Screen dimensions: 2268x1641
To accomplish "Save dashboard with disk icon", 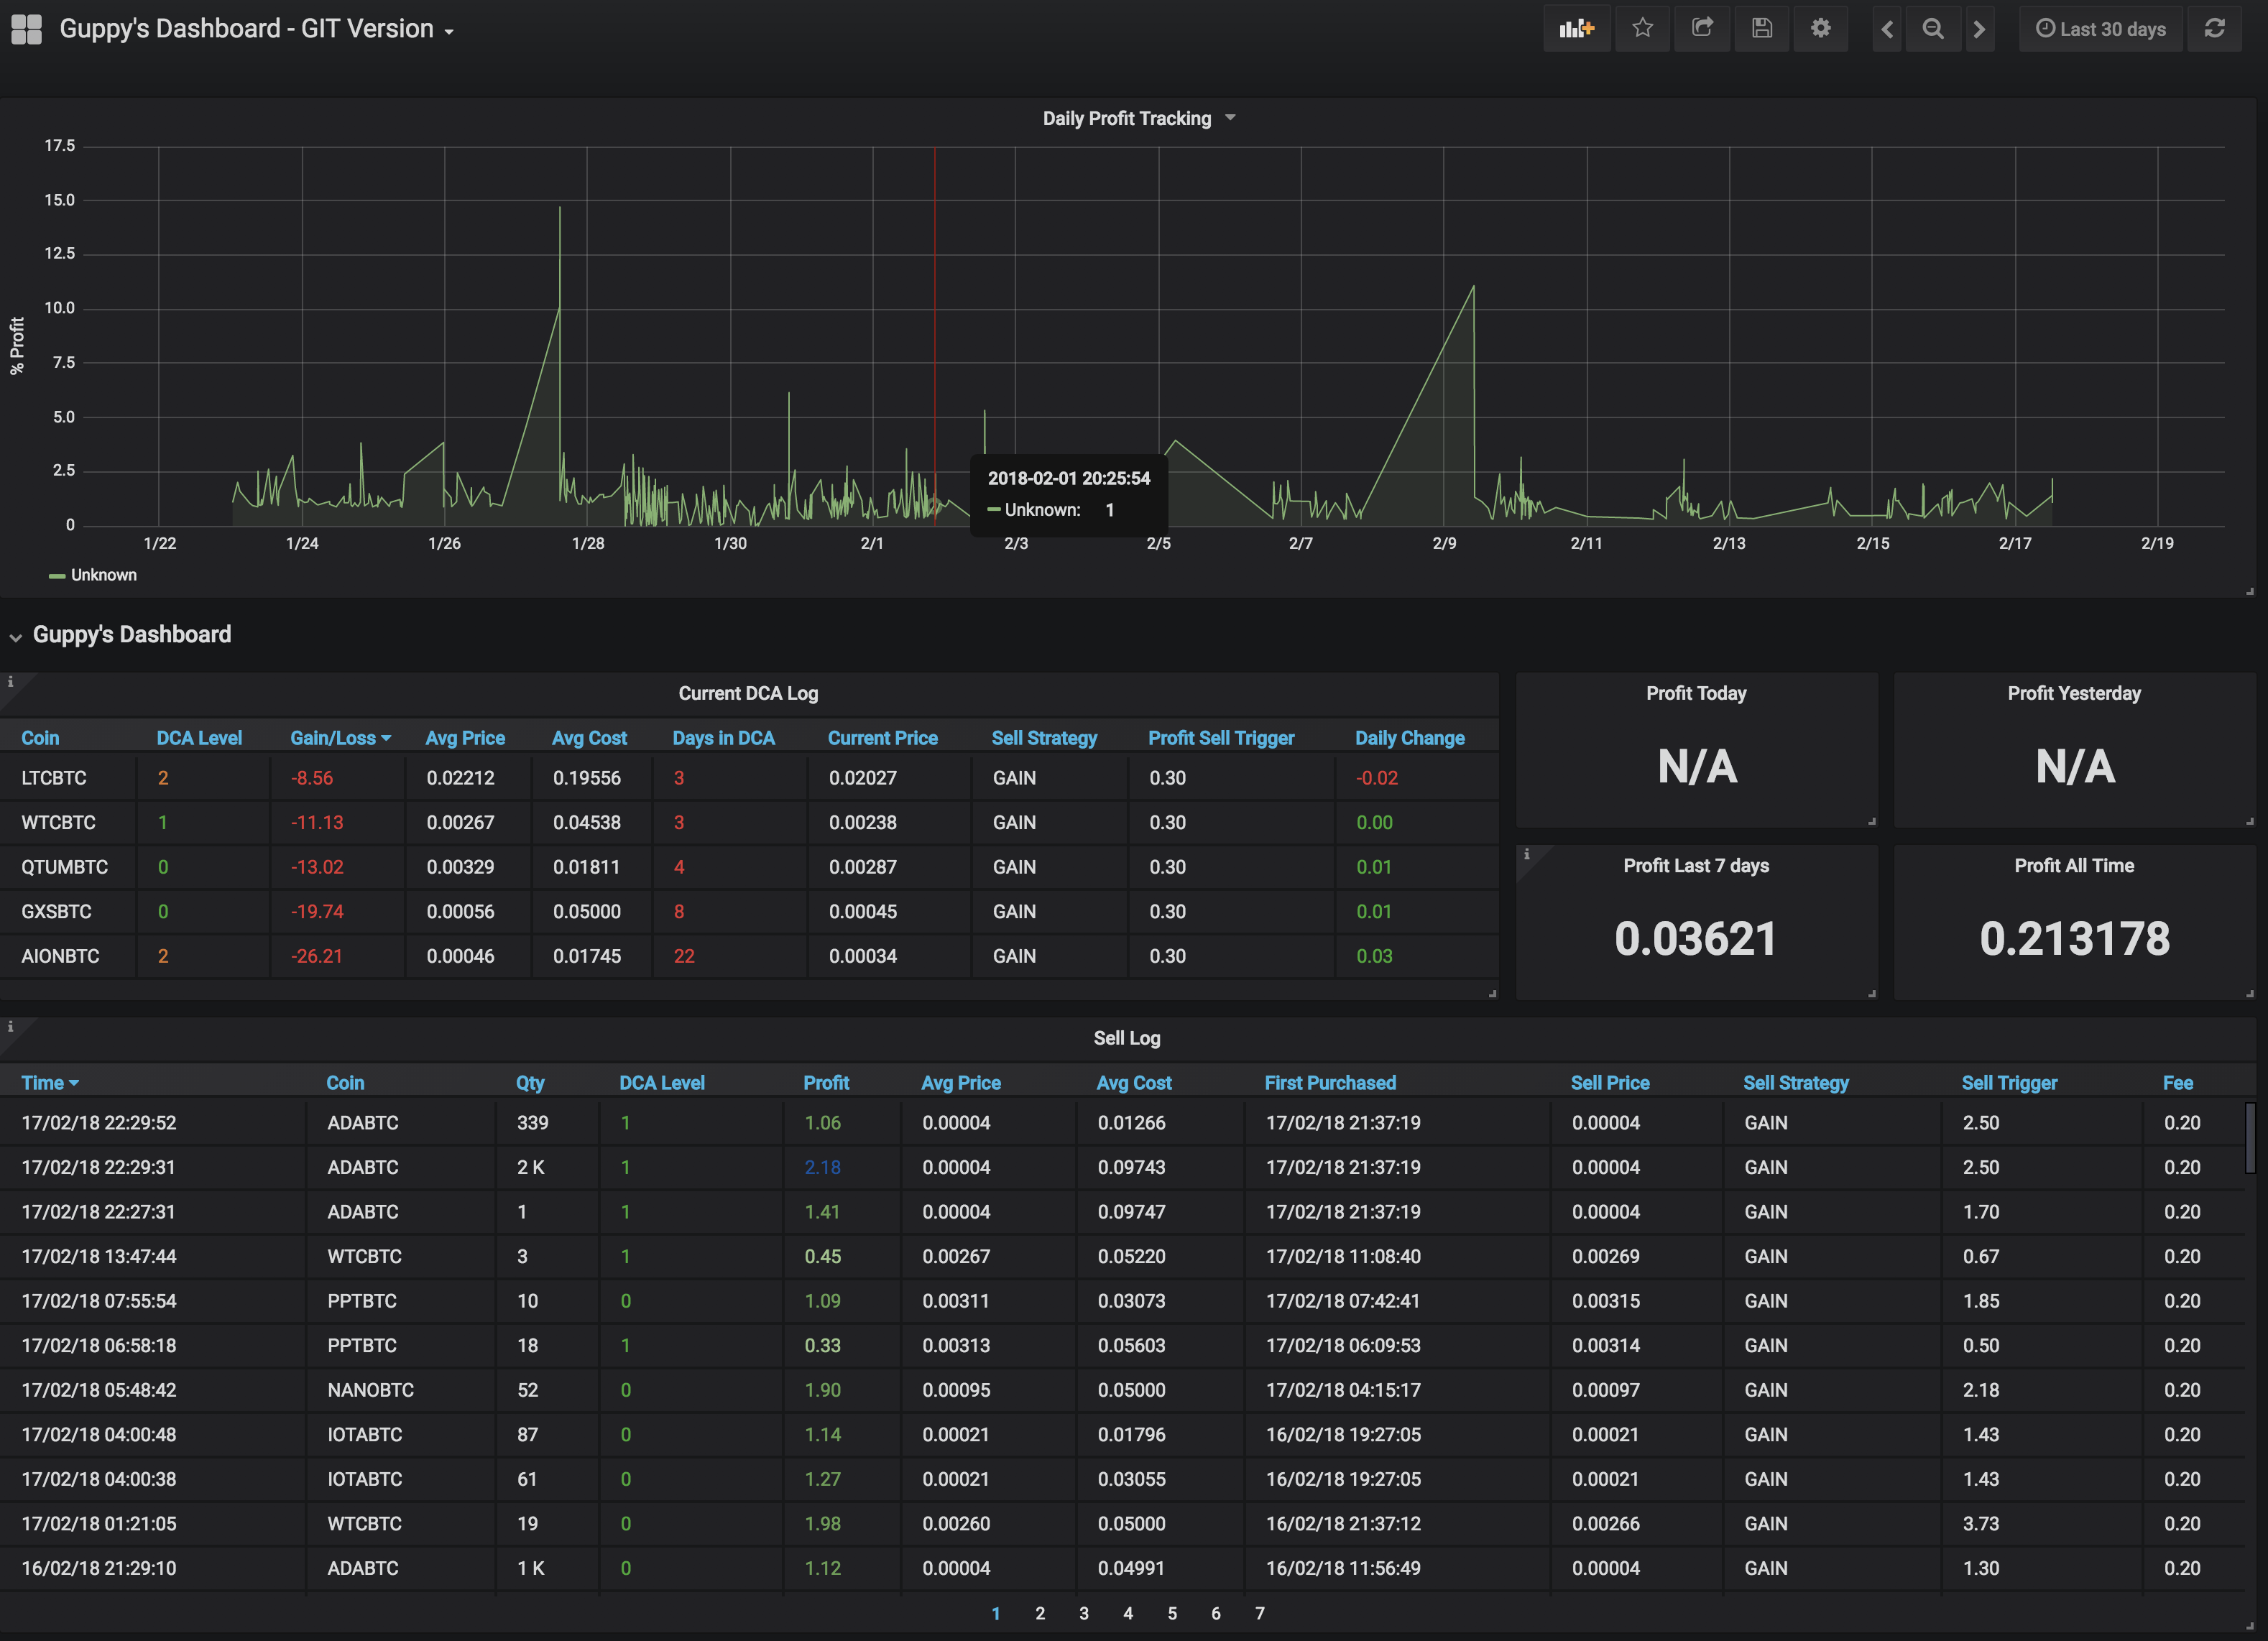I will [x=1762, y=28].
